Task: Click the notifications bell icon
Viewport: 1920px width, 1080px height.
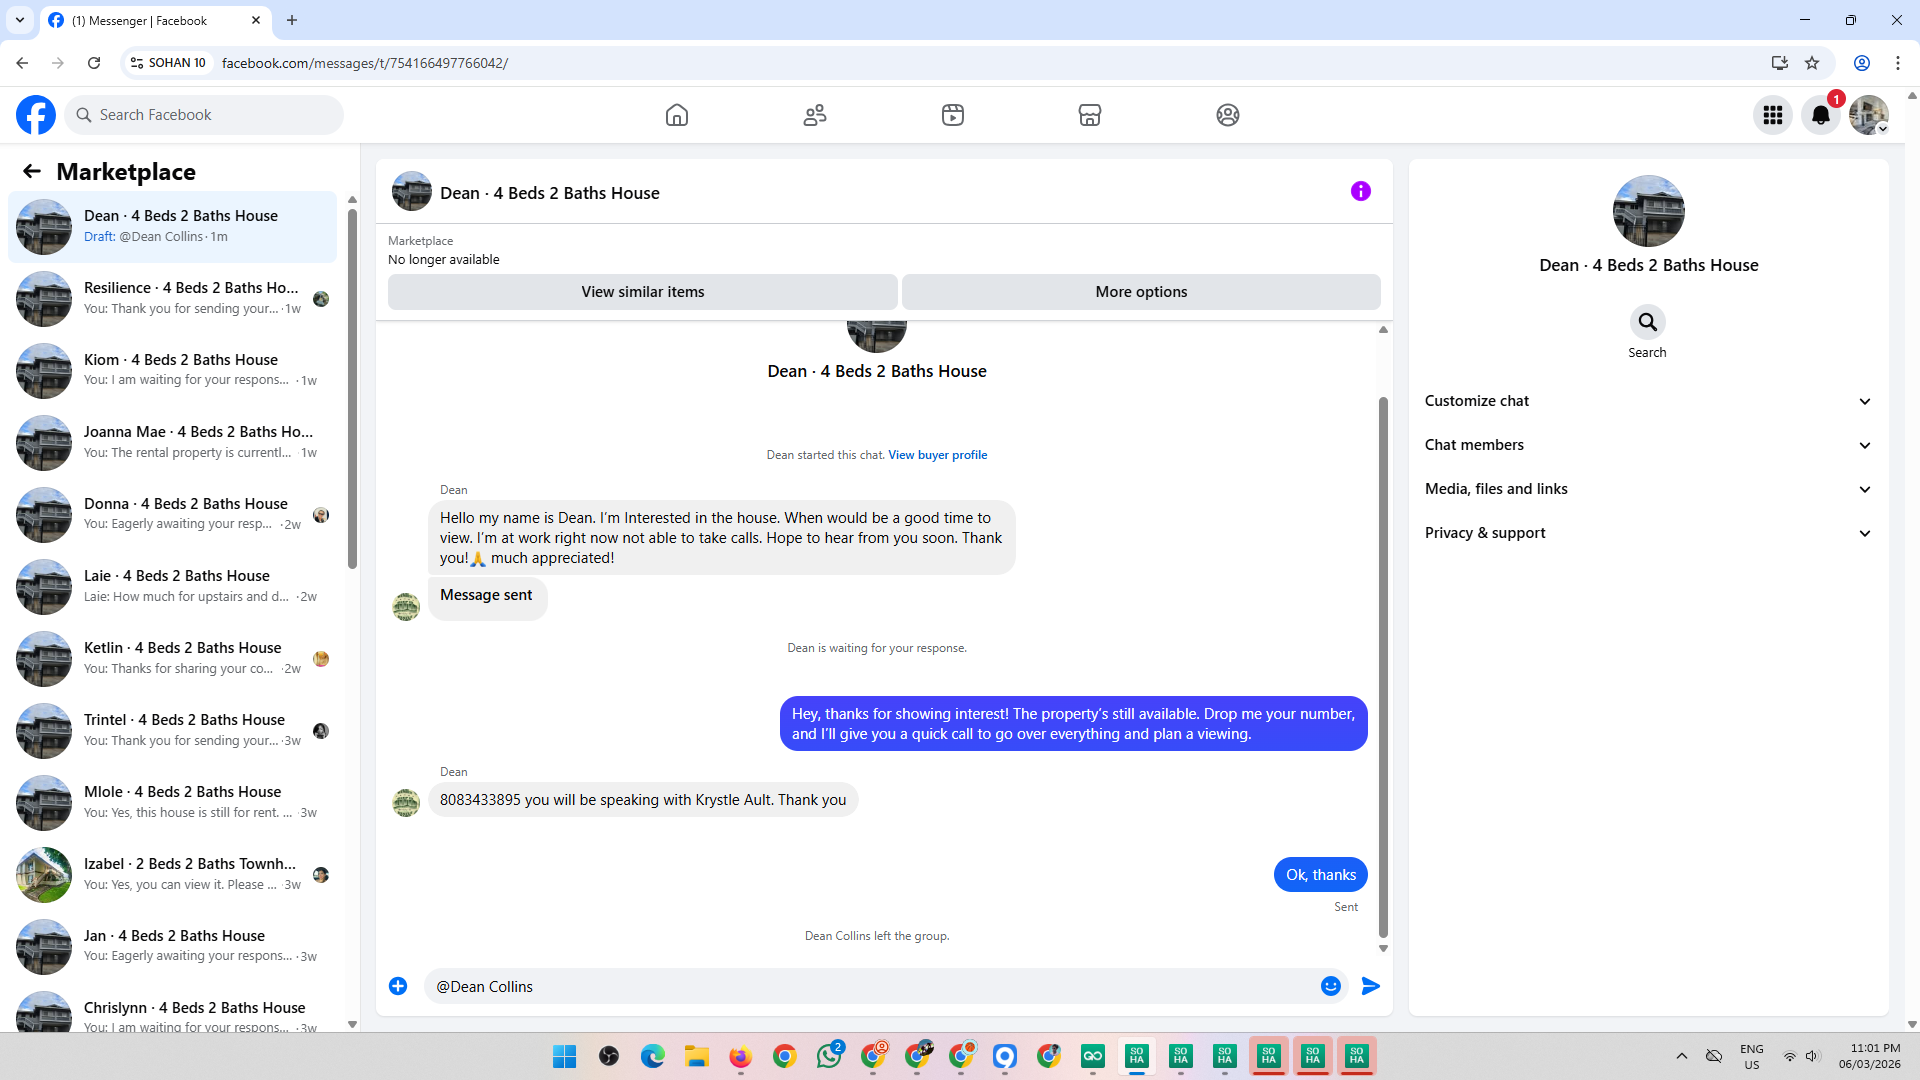Action: (x=1820, y=115)
